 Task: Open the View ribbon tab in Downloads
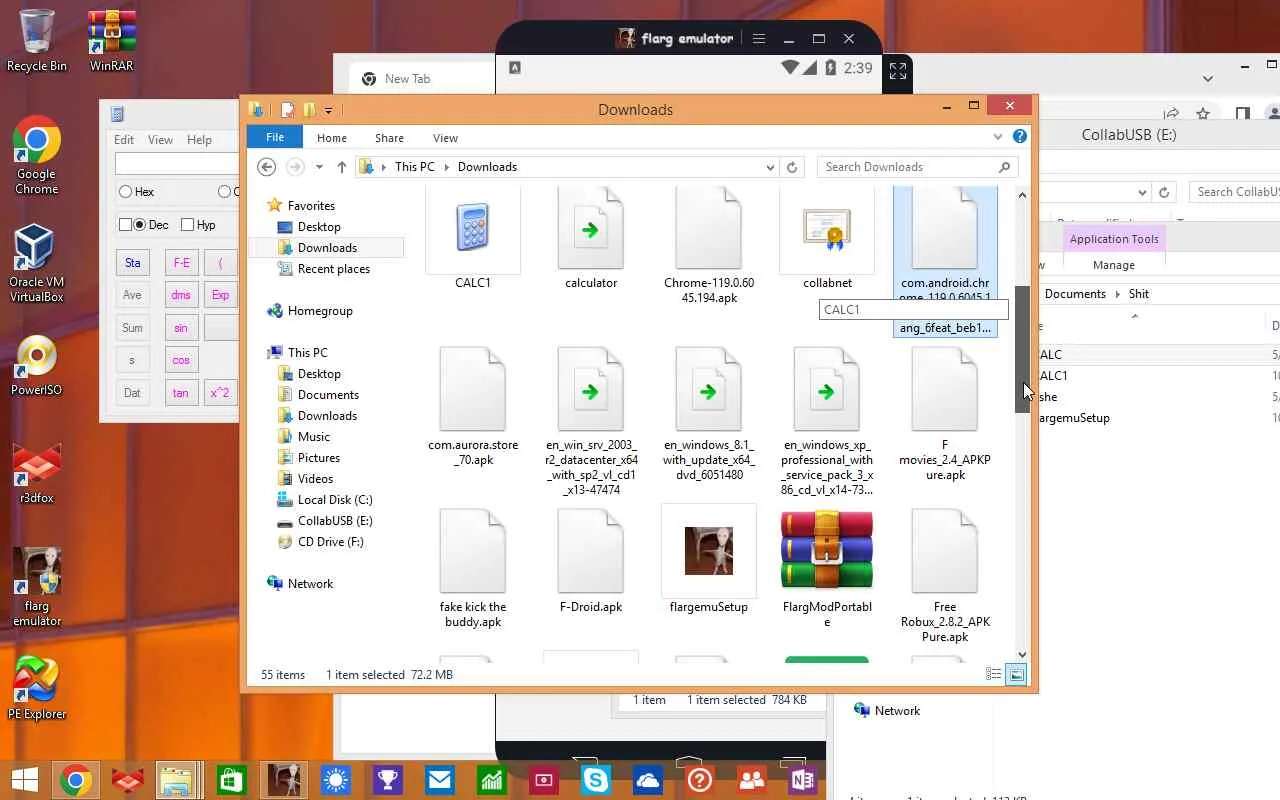(445, 138)
